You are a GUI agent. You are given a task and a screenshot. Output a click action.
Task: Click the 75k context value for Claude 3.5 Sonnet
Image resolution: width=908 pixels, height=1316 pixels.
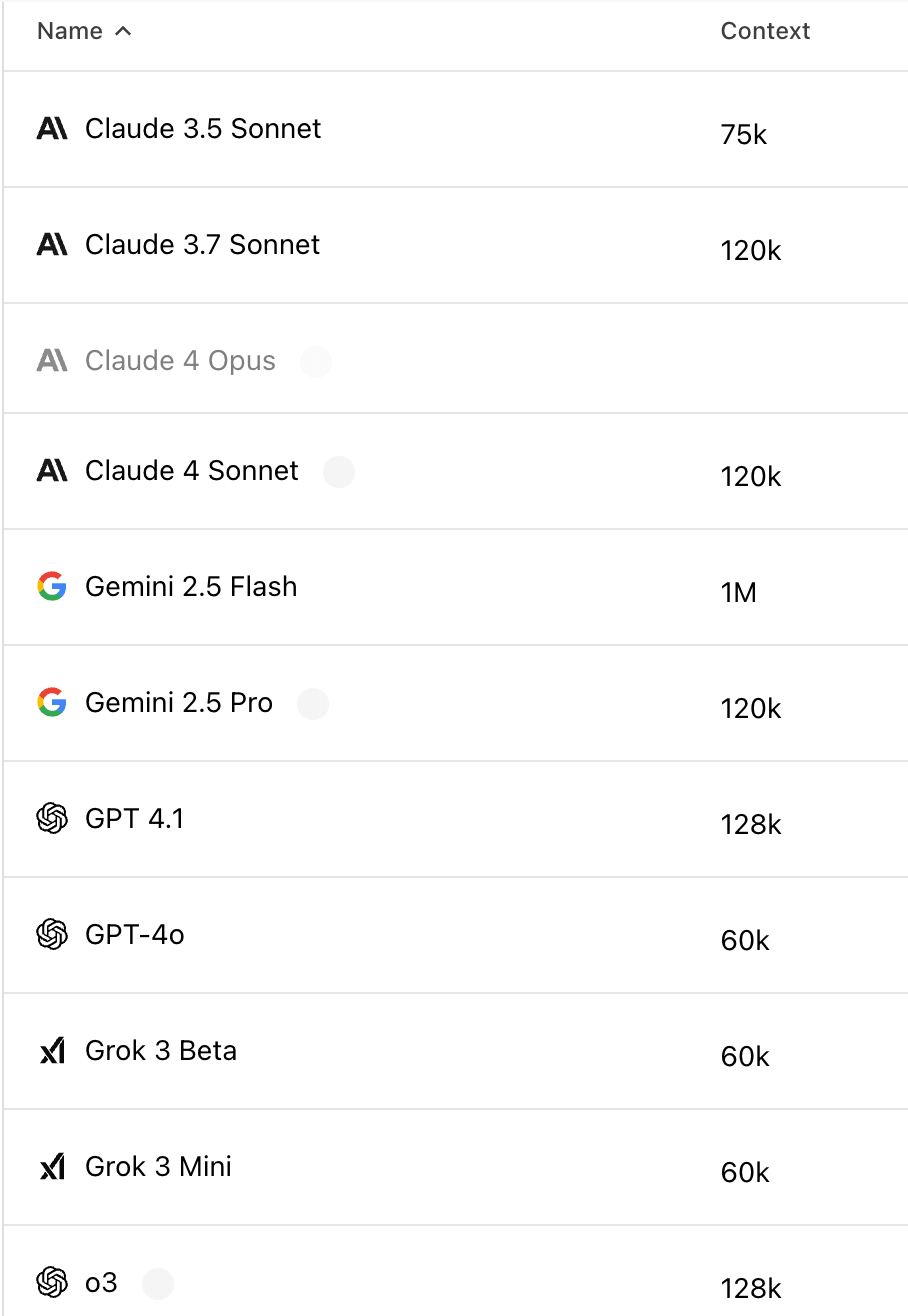[743, 135]
